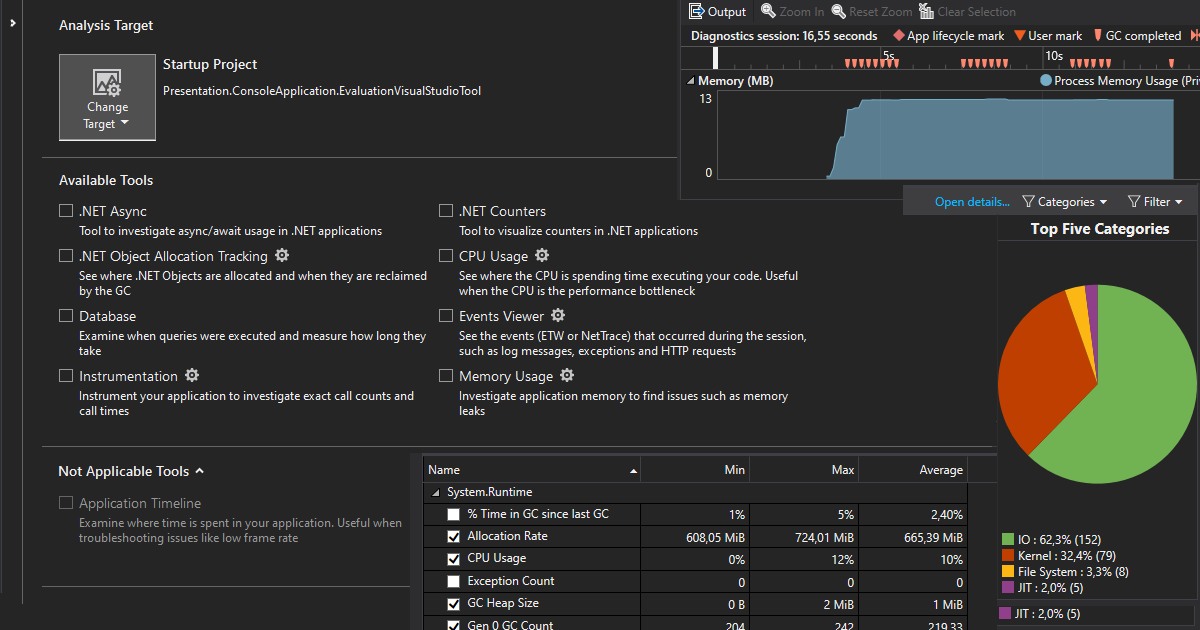Open CPU Usage tool settings gear
The height and width of the screenshot is (630, 1200).
(542, 256)
